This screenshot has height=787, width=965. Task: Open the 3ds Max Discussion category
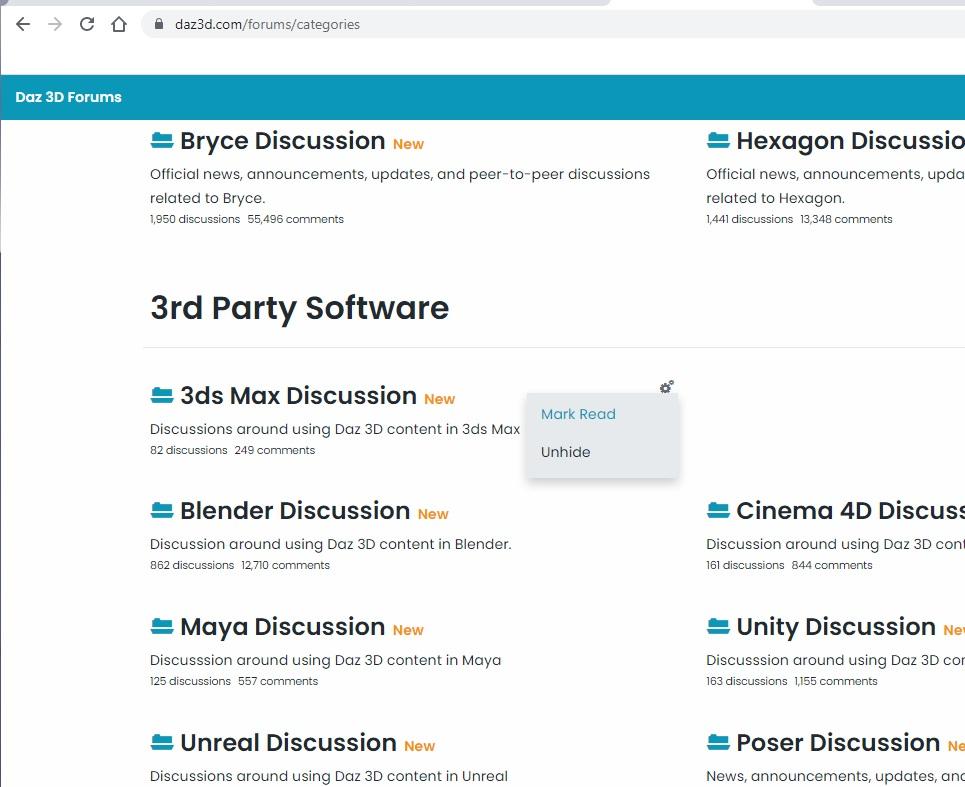[x=298, y=396]
